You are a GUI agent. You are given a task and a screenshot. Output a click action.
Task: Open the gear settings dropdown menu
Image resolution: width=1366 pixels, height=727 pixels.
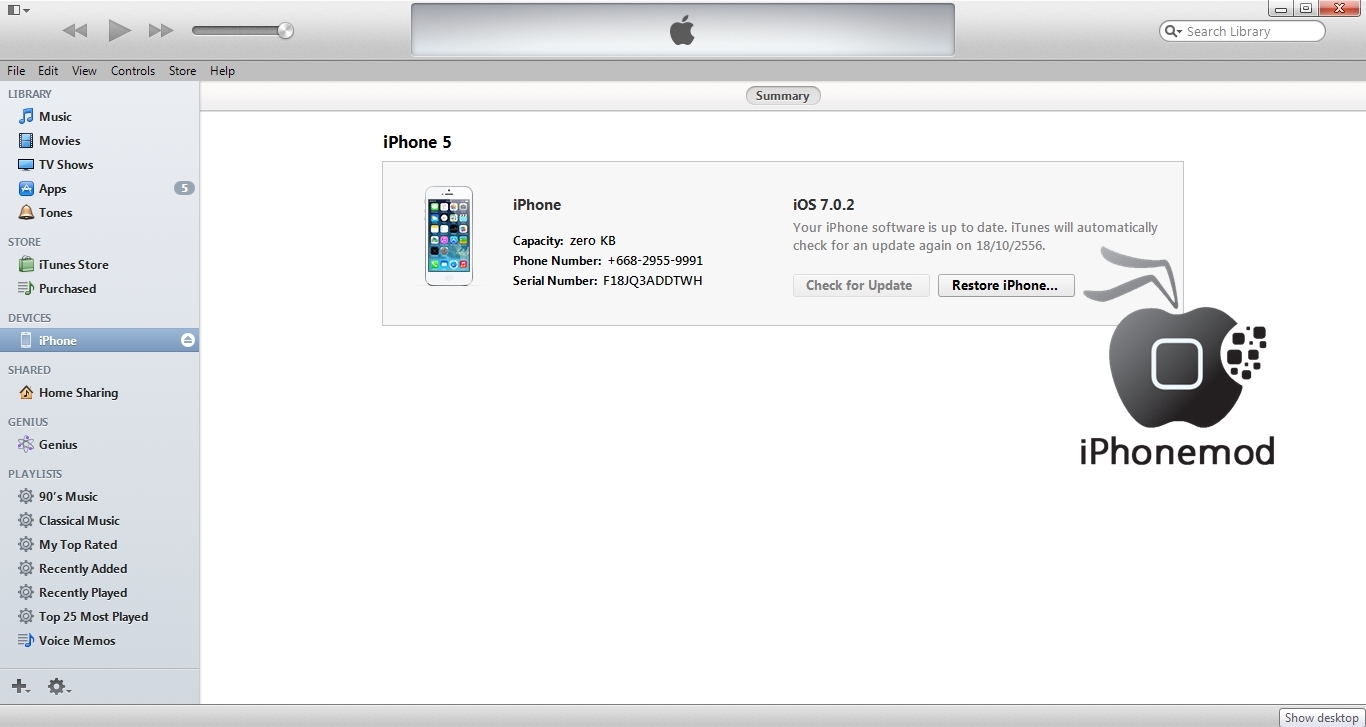point(59,686)
